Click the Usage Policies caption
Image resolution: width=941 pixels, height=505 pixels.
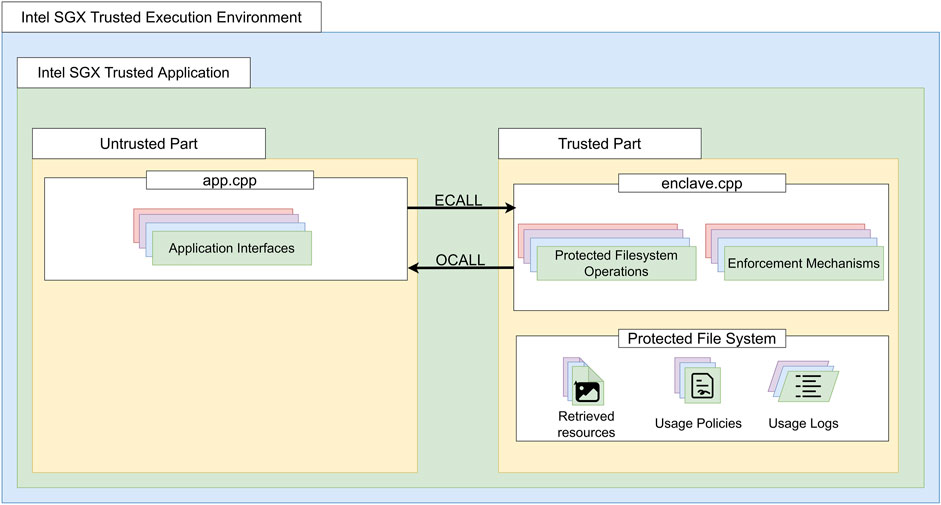point(698,423)
